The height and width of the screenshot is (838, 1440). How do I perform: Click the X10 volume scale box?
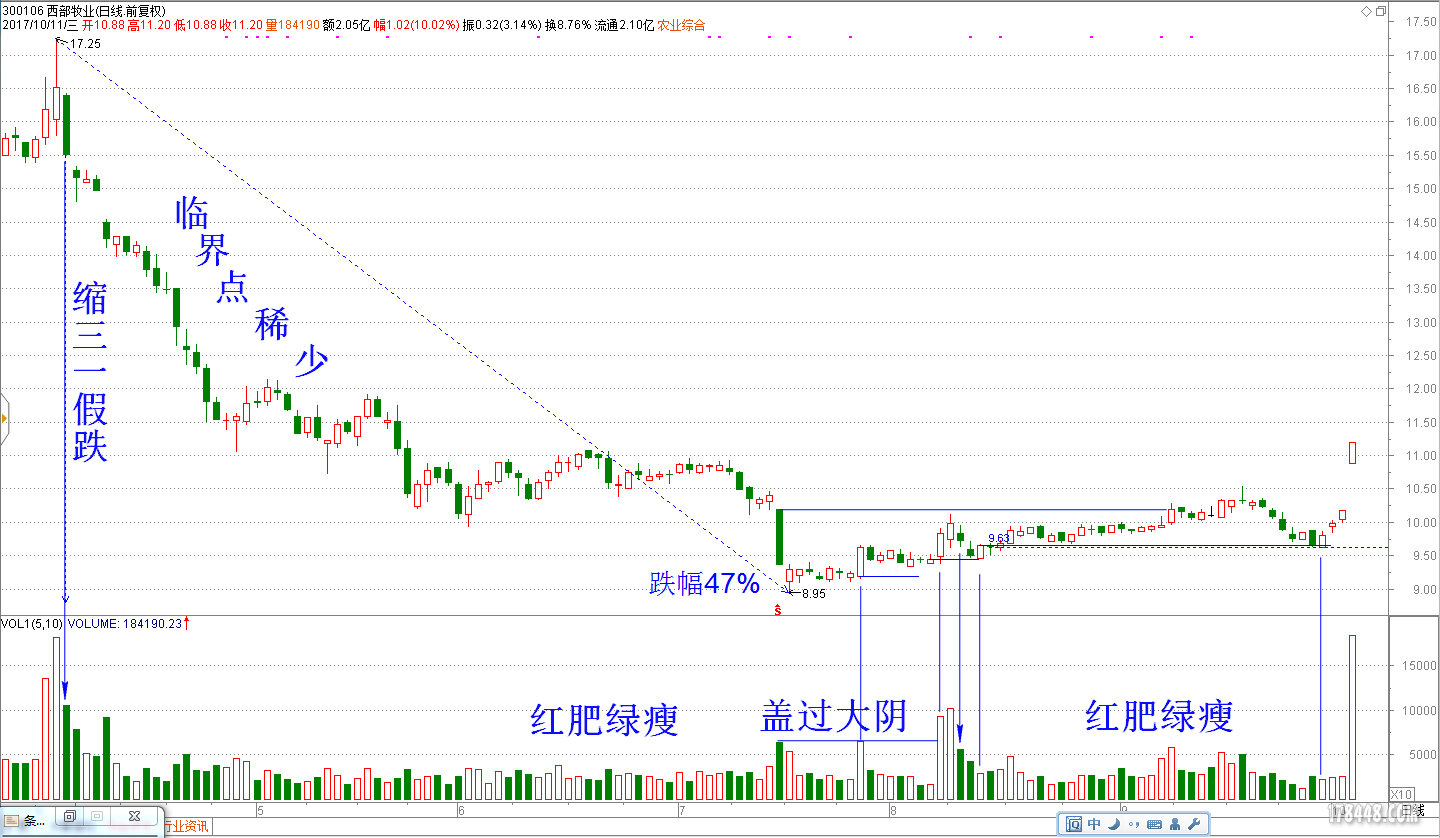pos(1403,794)
